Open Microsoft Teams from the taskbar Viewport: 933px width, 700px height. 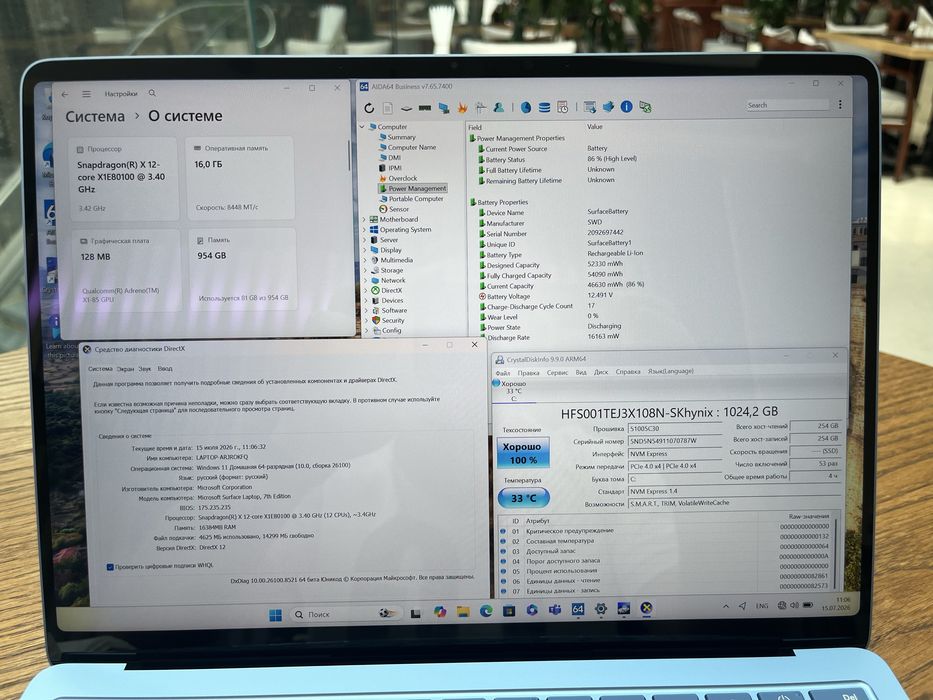pyautogui.click(x=555, y=610)
